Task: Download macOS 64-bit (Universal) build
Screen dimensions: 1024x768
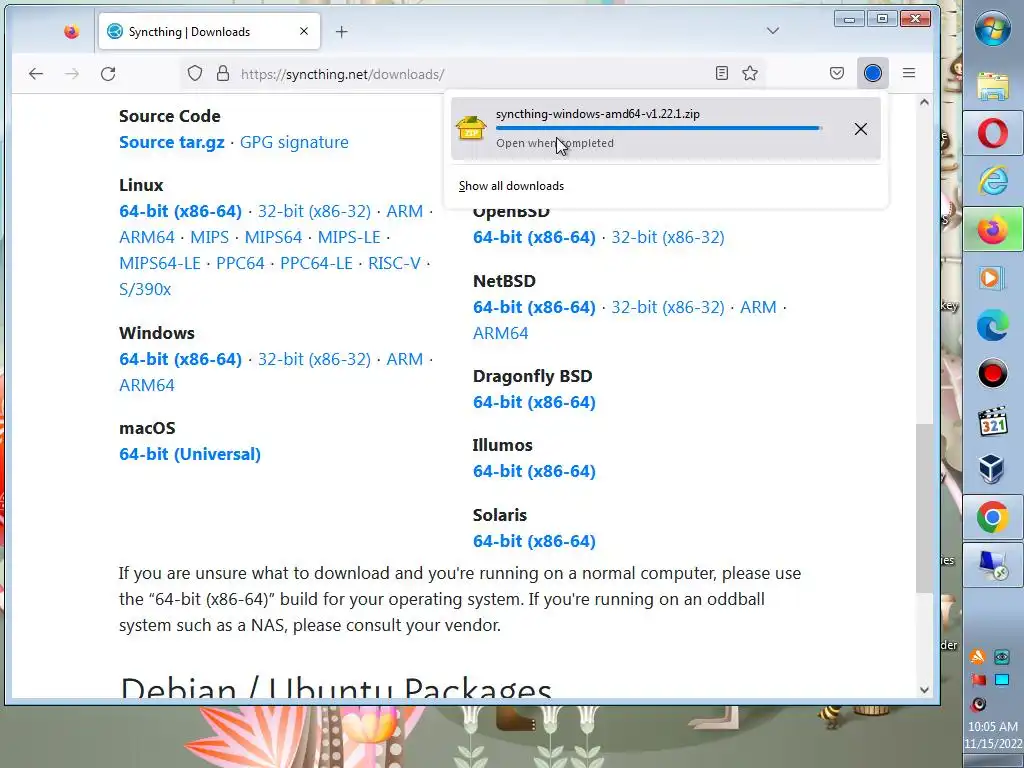Action: click(x=190, y=455)
